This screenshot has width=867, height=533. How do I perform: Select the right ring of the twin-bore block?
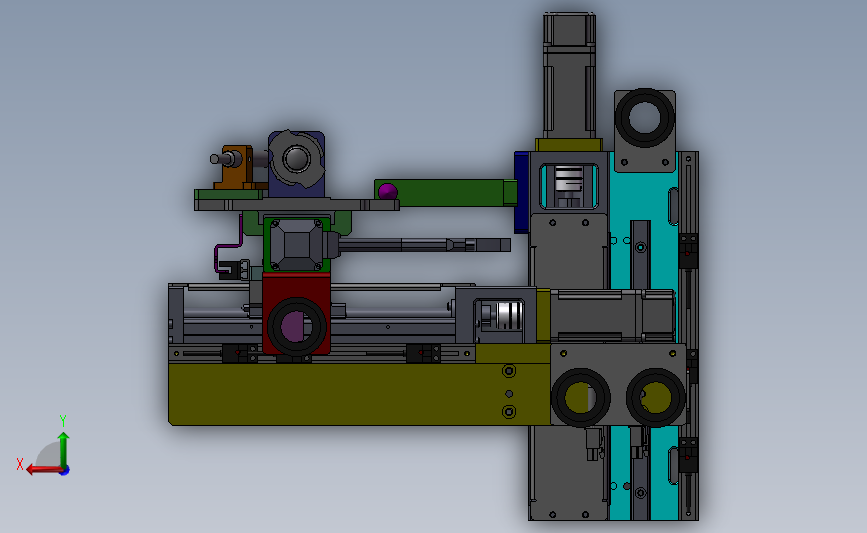pos(656,397)
